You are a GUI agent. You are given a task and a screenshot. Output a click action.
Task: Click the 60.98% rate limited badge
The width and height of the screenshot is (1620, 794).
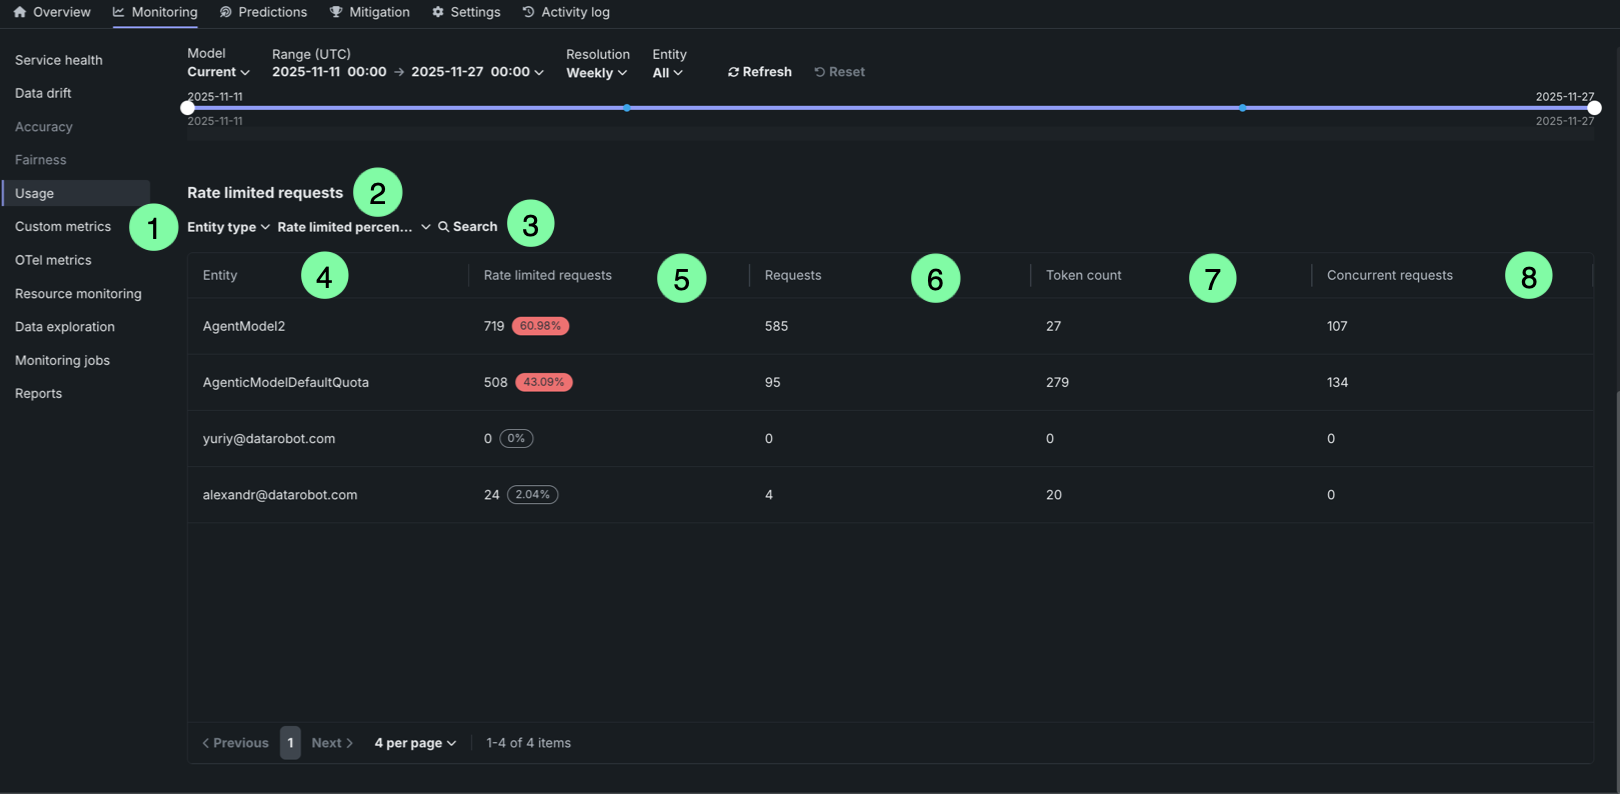click(540, 326)
